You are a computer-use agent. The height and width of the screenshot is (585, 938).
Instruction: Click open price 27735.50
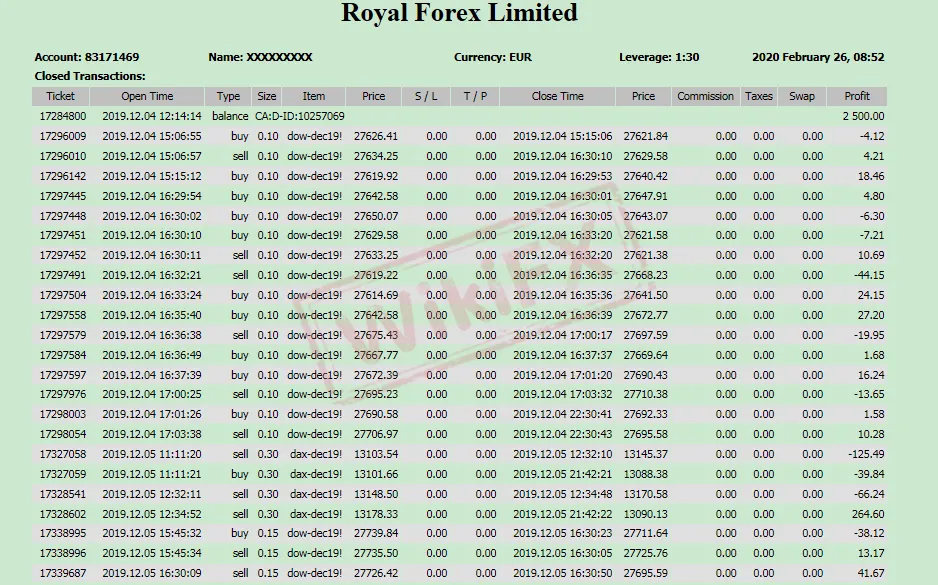pos(376,553)
